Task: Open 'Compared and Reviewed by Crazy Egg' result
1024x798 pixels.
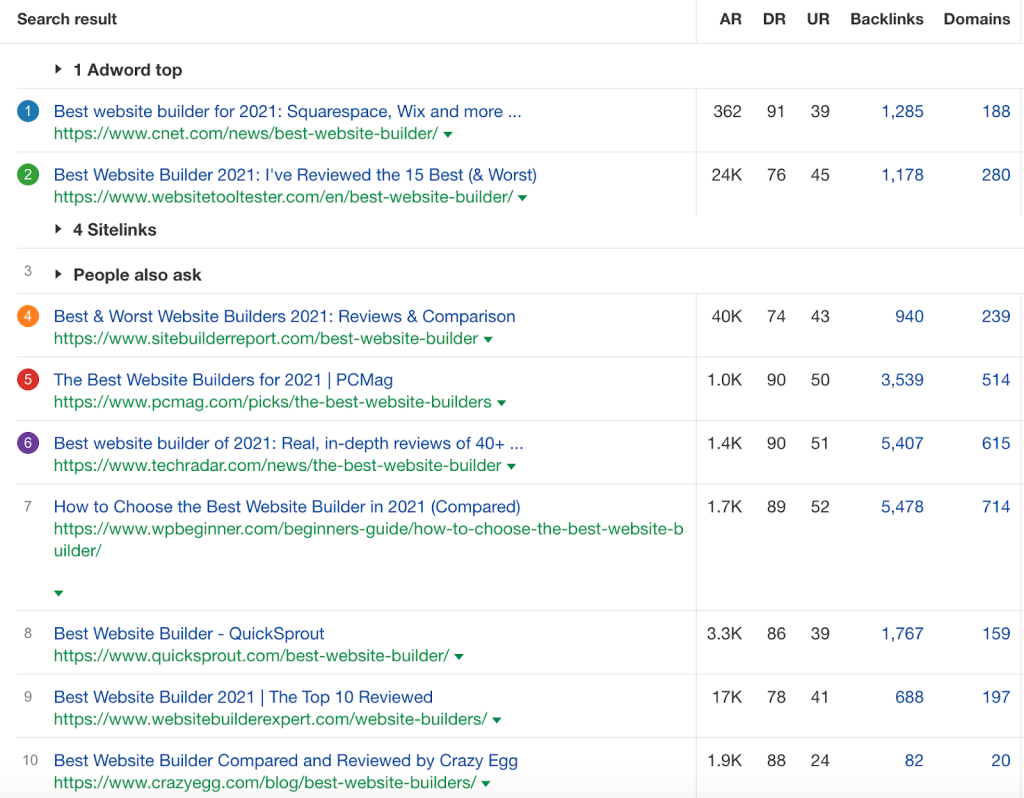Action: pyautogui.click(x=285, y=760)
